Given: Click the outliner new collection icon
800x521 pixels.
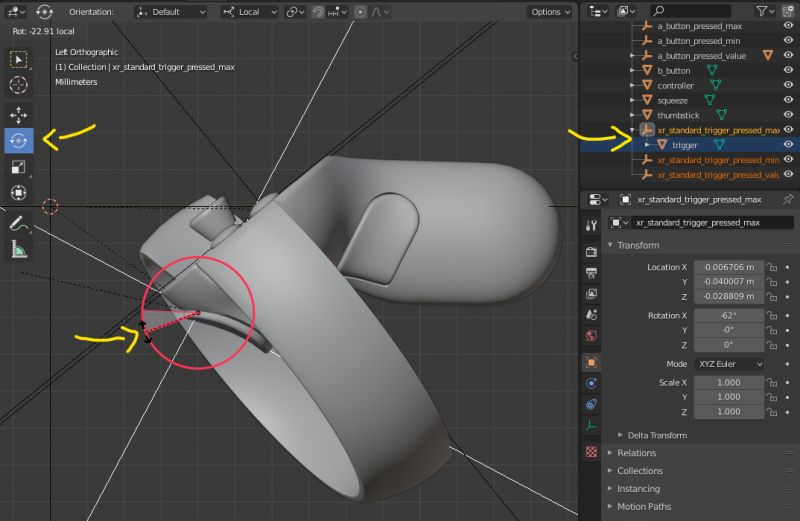Looking at the screenshot, I should pos(789,11).
